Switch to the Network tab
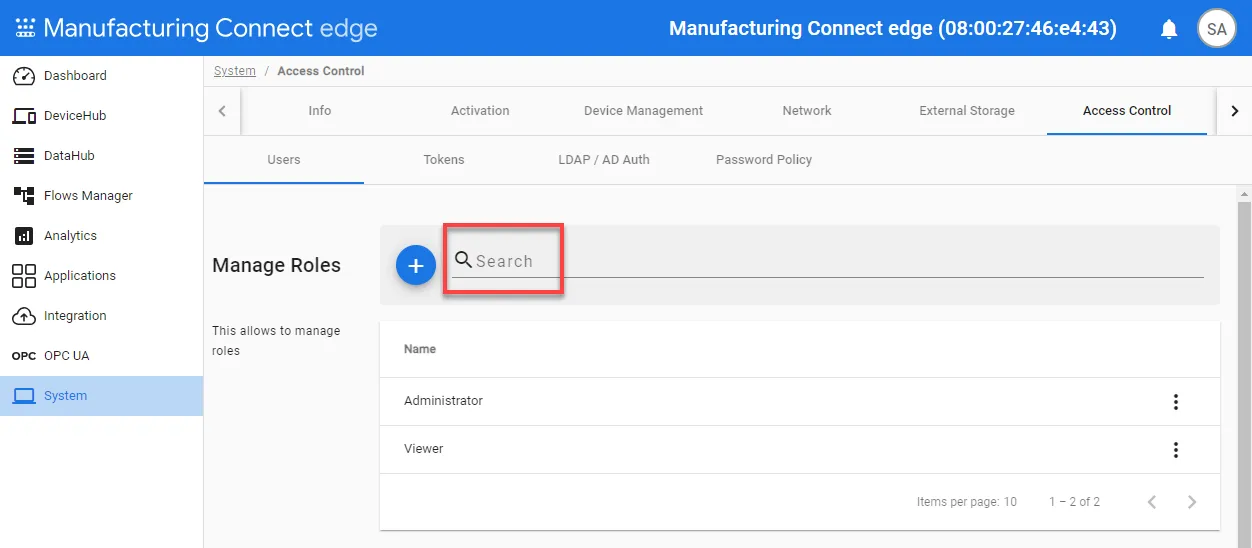The image size is (1252, 548). pyautogui.click(x=807, y=111)
